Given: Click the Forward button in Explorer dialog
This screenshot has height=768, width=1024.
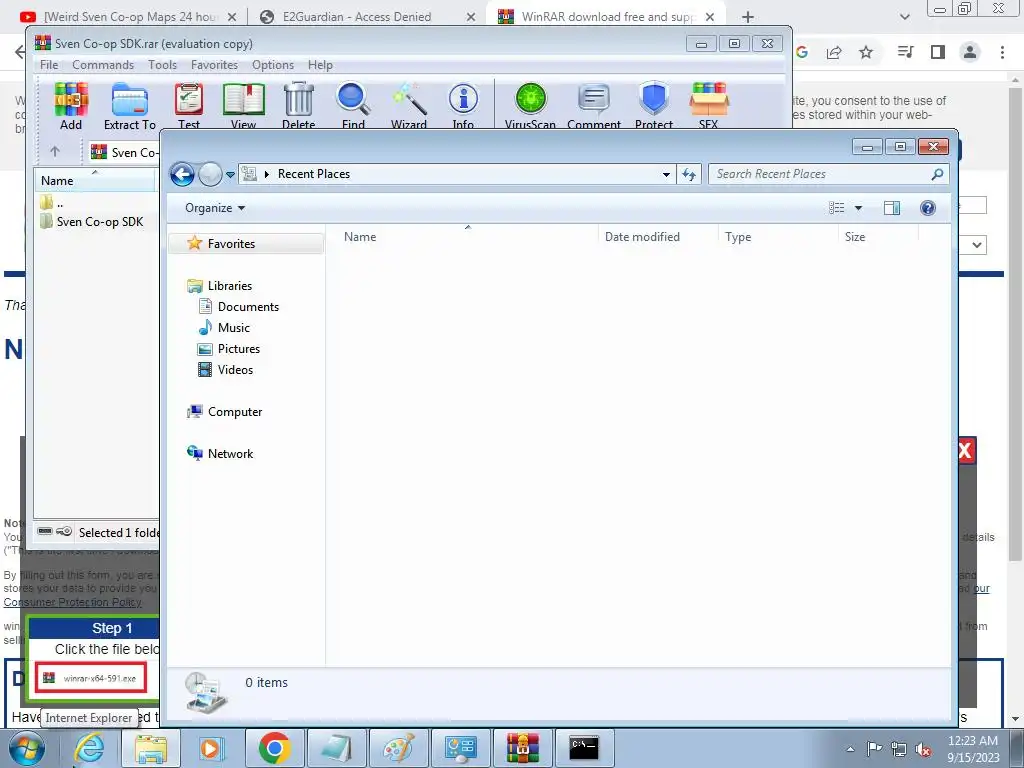Looking at the screenshot, I should [x=210, y=174].
